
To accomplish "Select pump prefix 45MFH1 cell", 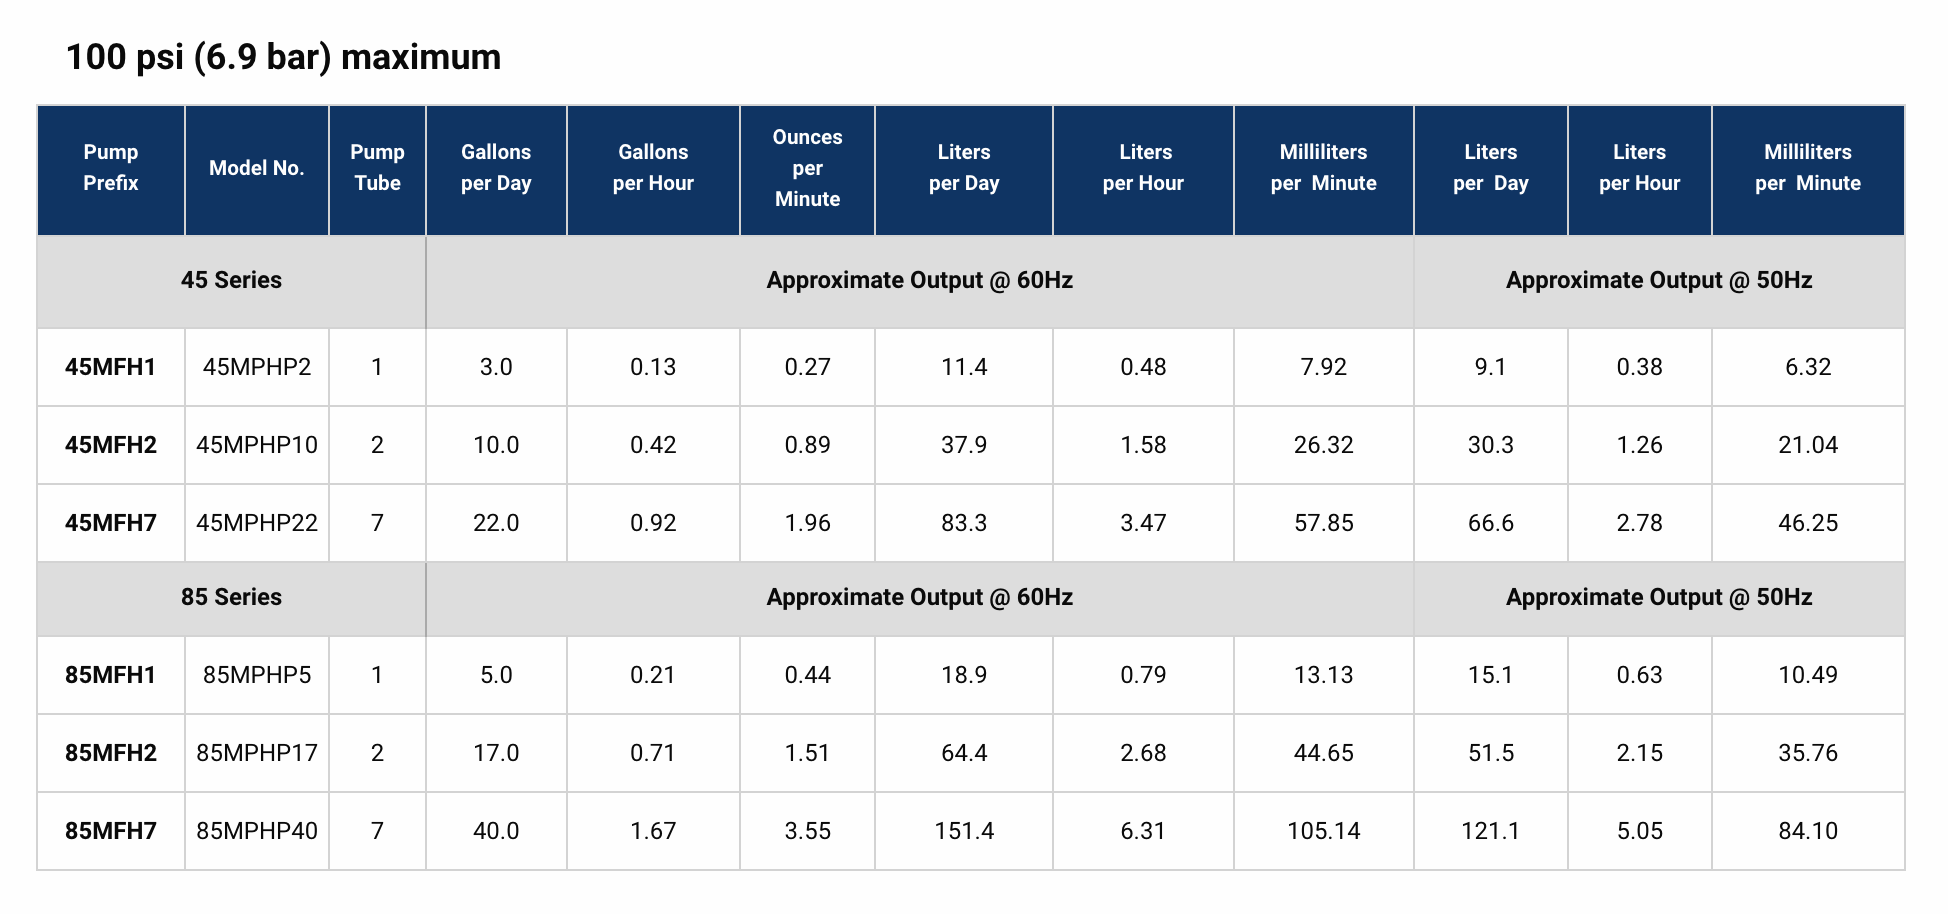I will click(x=111, y=367).
